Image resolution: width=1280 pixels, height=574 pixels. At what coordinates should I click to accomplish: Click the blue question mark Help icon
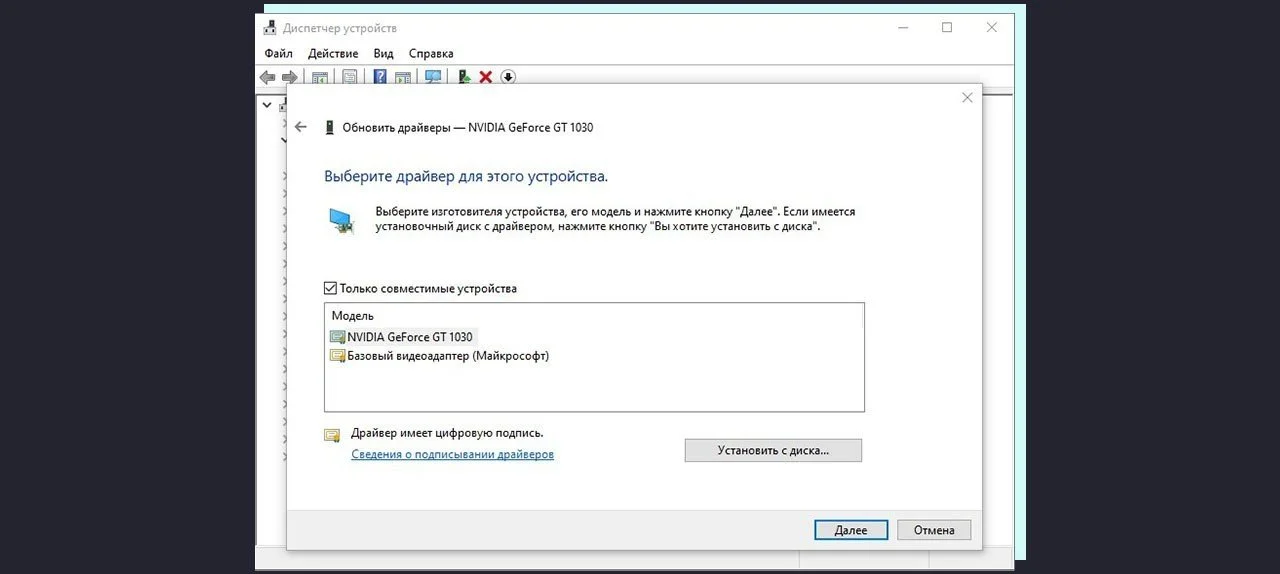(x=380, y=77)
